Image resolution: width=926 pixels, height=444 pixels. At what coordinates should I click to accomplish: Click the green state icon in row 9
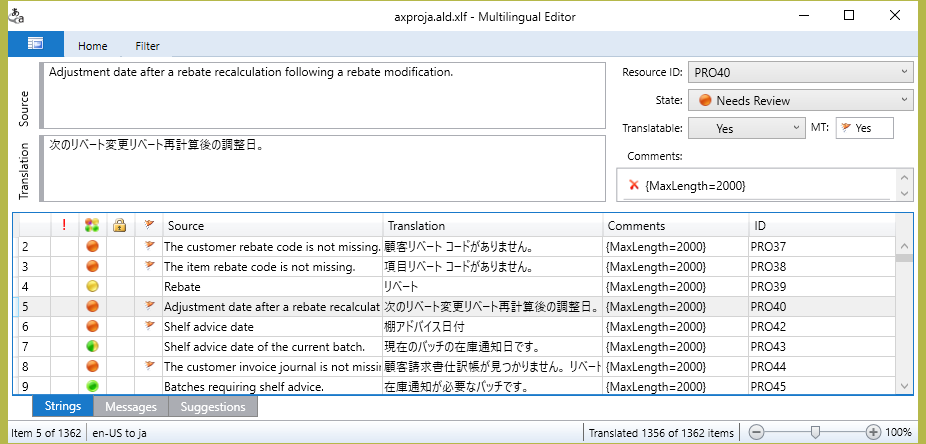click(92, 386)
